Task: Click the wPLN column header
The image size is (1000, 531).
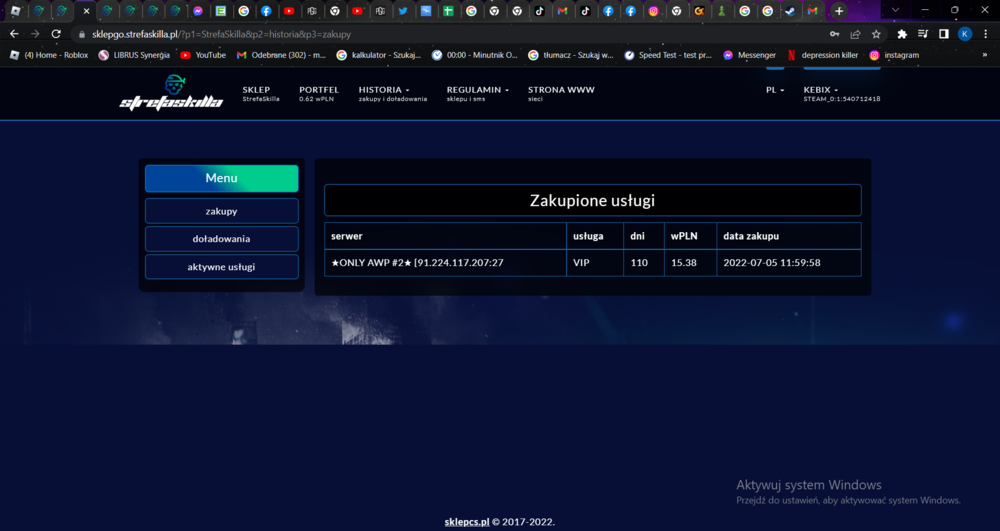Action: point(690,236)
